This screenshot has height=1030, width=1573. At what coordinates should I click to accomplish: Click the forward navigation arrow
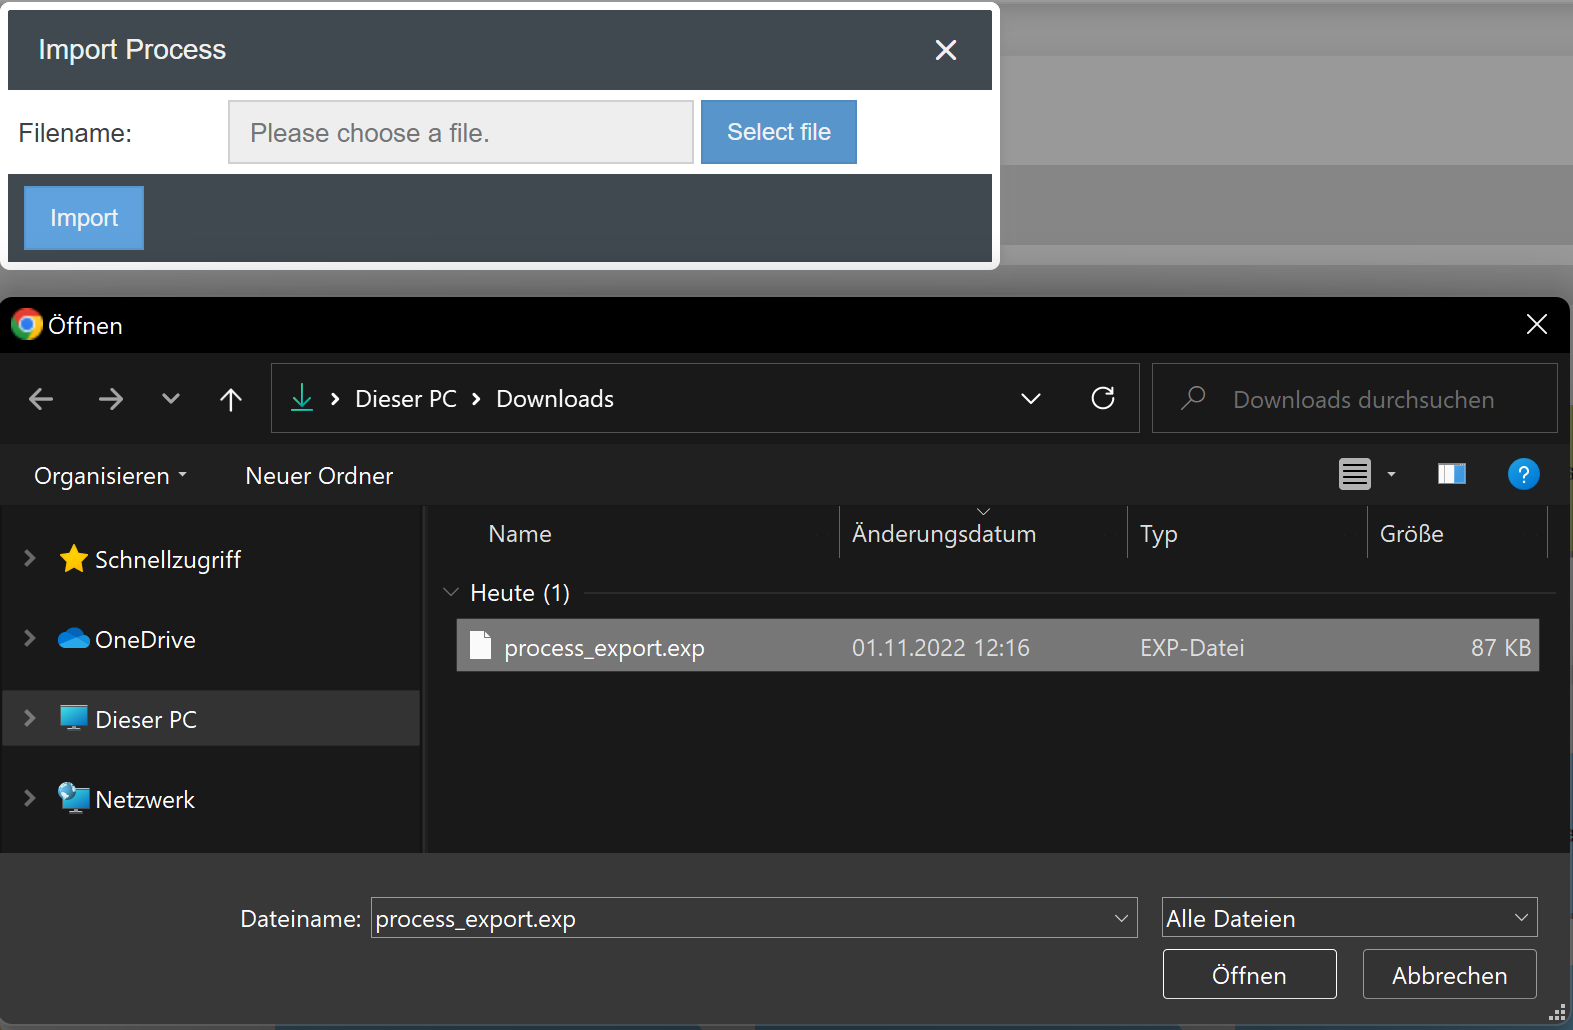[x=110, y=399]
